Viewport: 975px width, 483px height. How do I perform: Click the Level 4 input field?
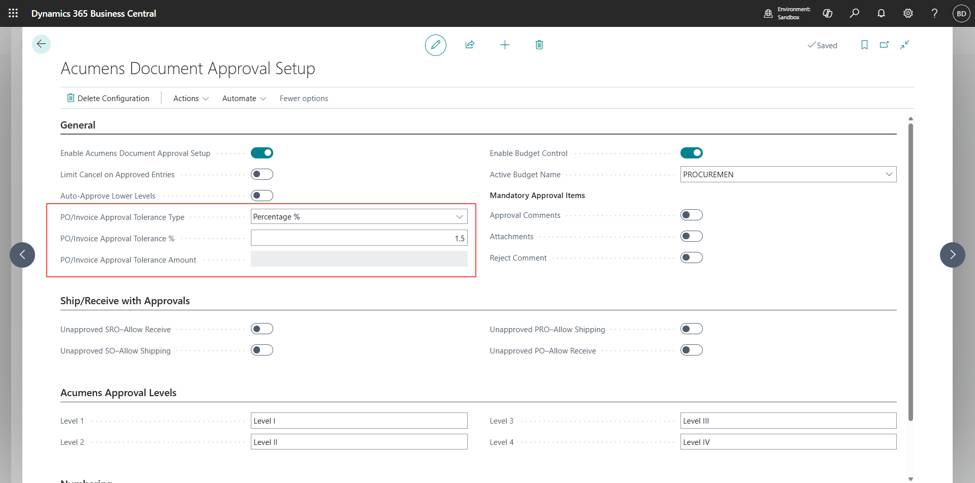(x=788, y=442)
